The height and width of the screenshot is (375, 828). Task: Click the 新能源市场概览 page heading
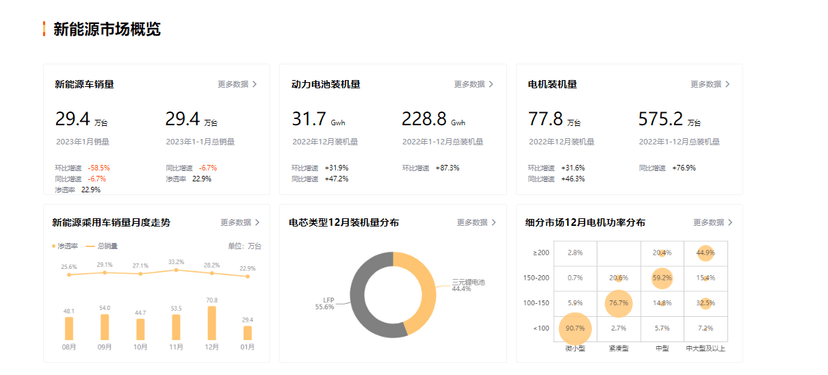(107, 29)
